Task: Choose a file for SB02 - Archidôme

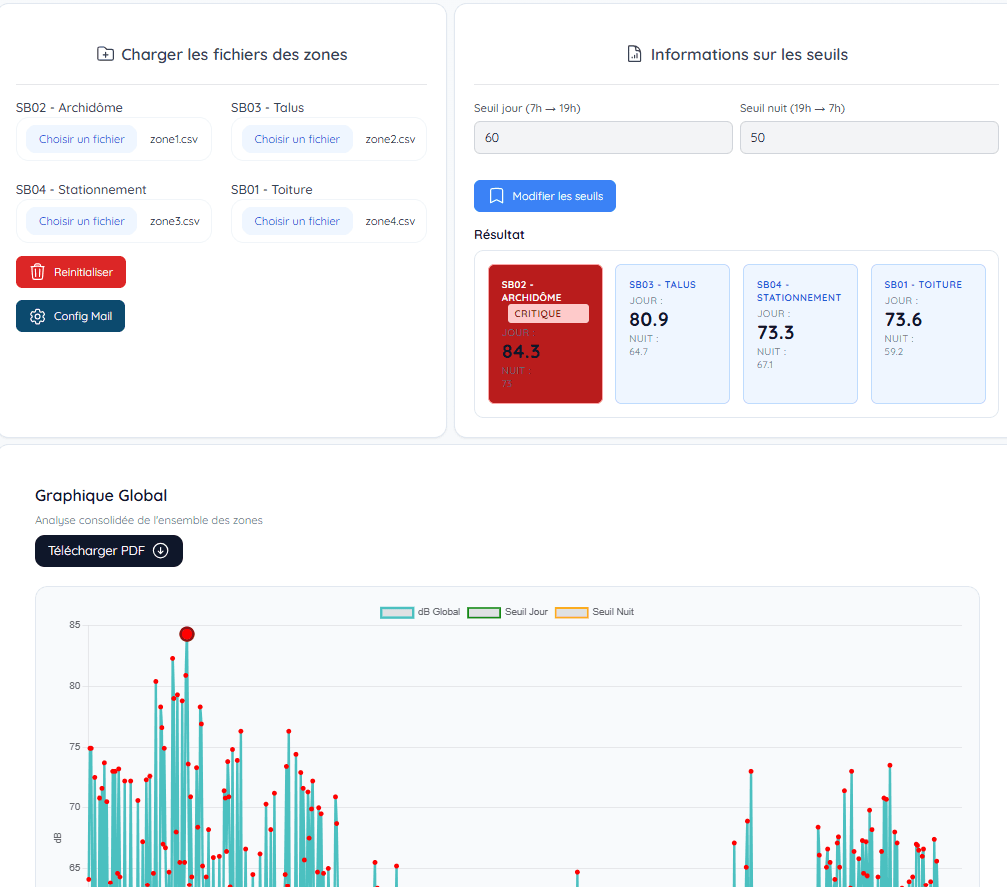Action: 82,139
